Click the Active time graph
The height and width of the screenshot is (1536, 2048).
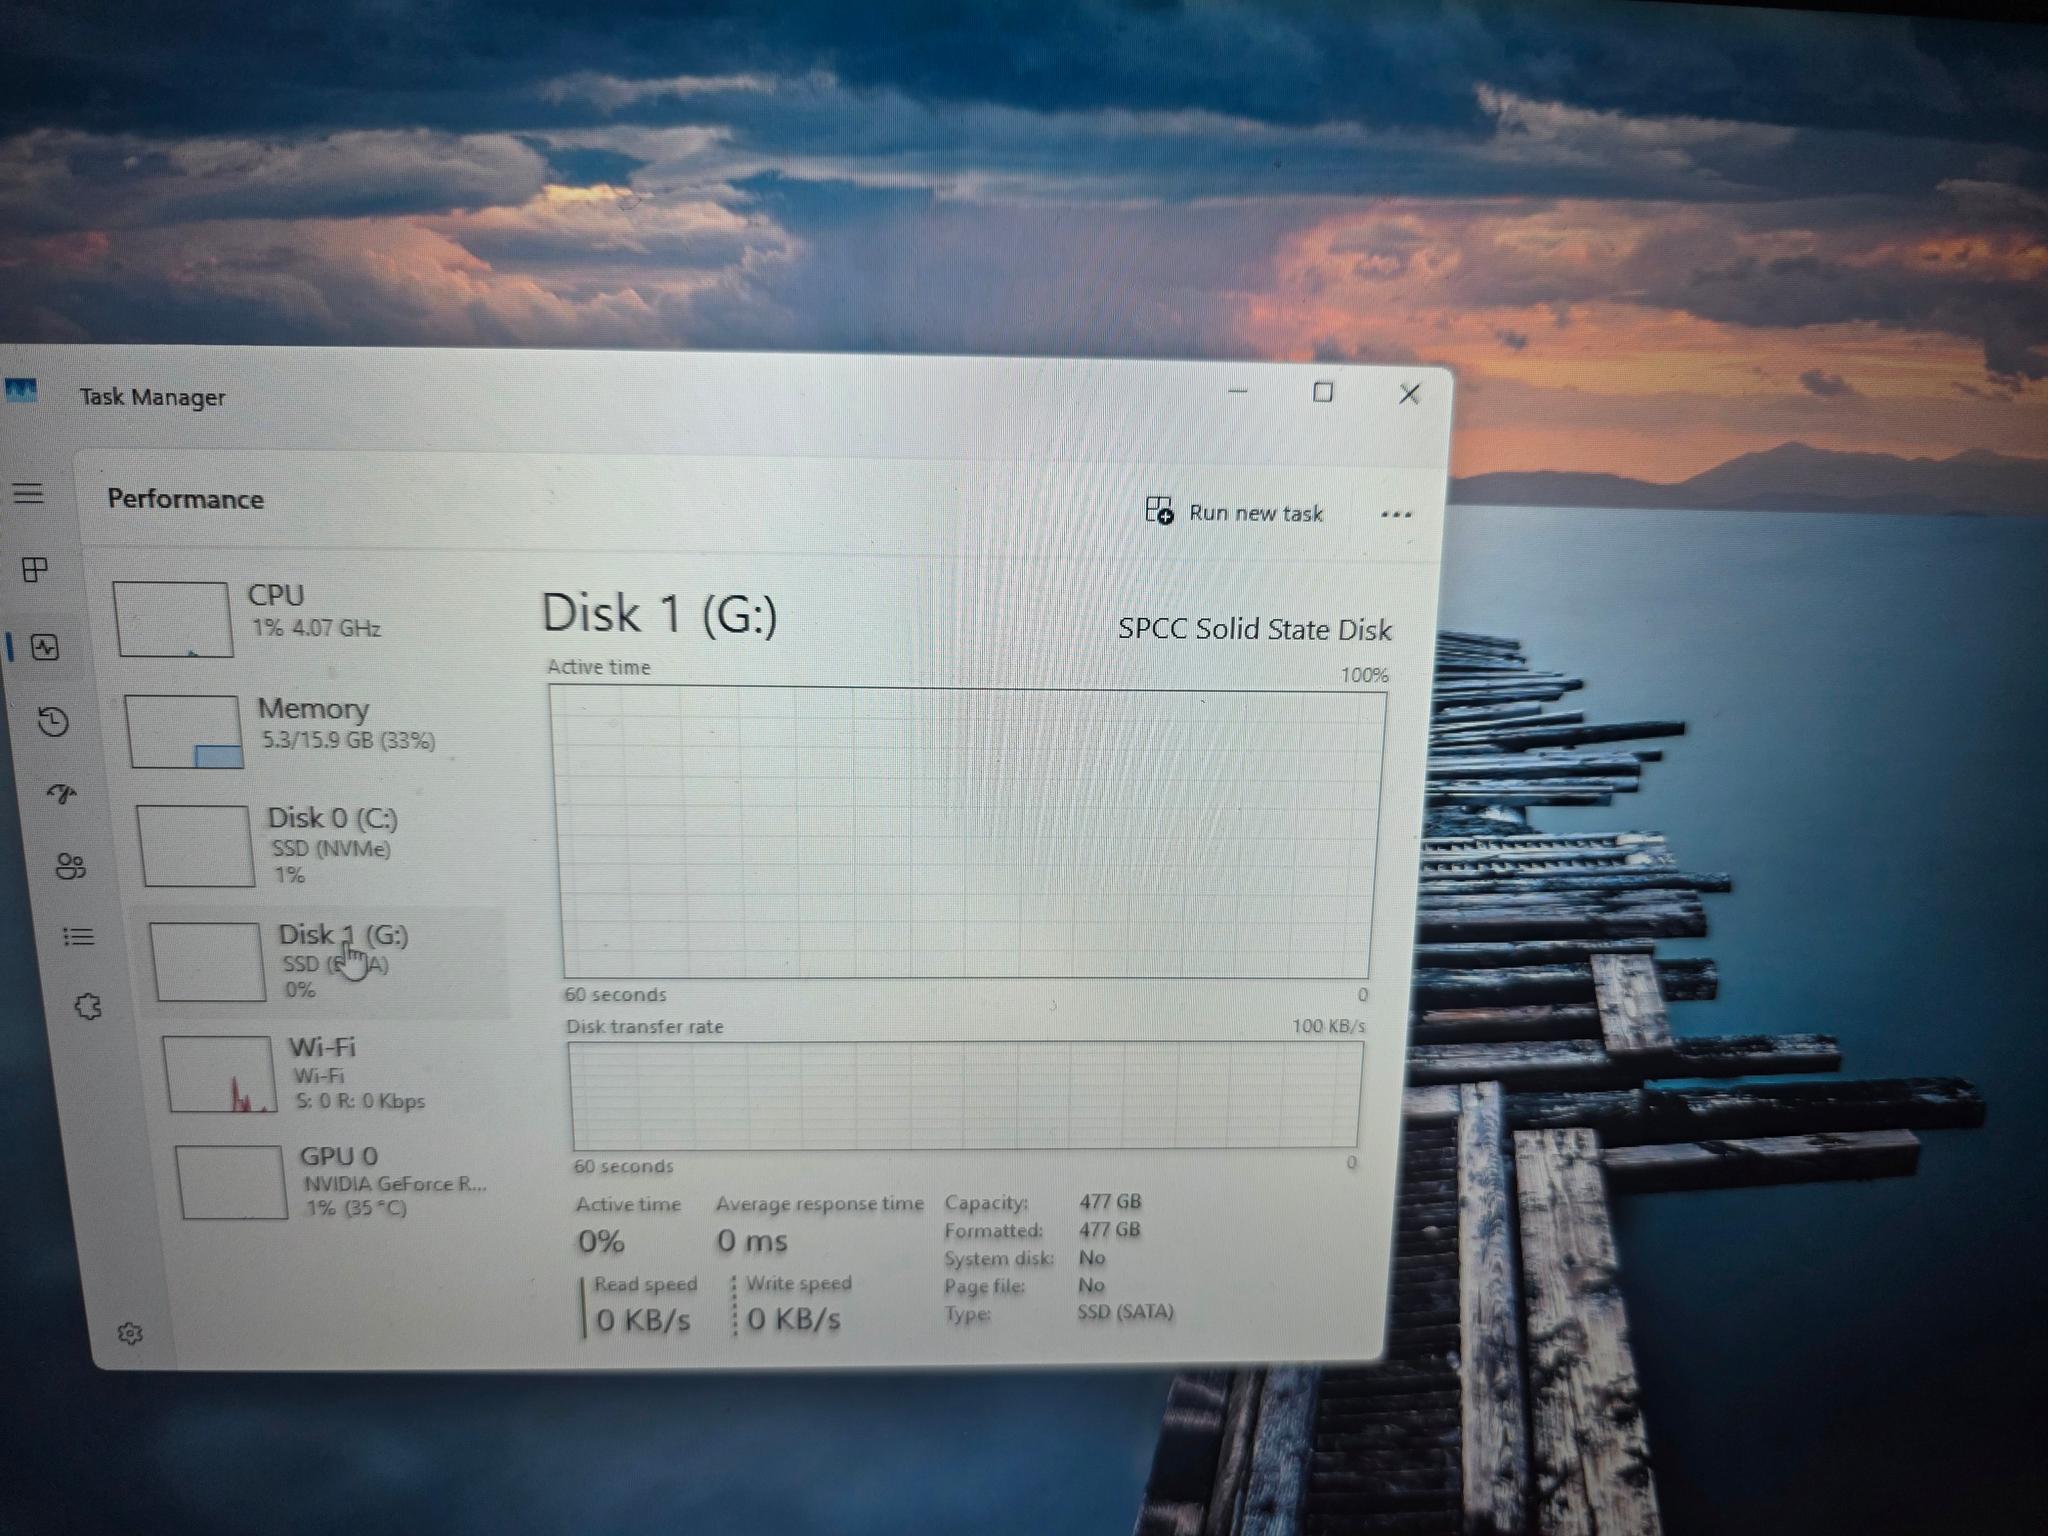pos(967,832)
